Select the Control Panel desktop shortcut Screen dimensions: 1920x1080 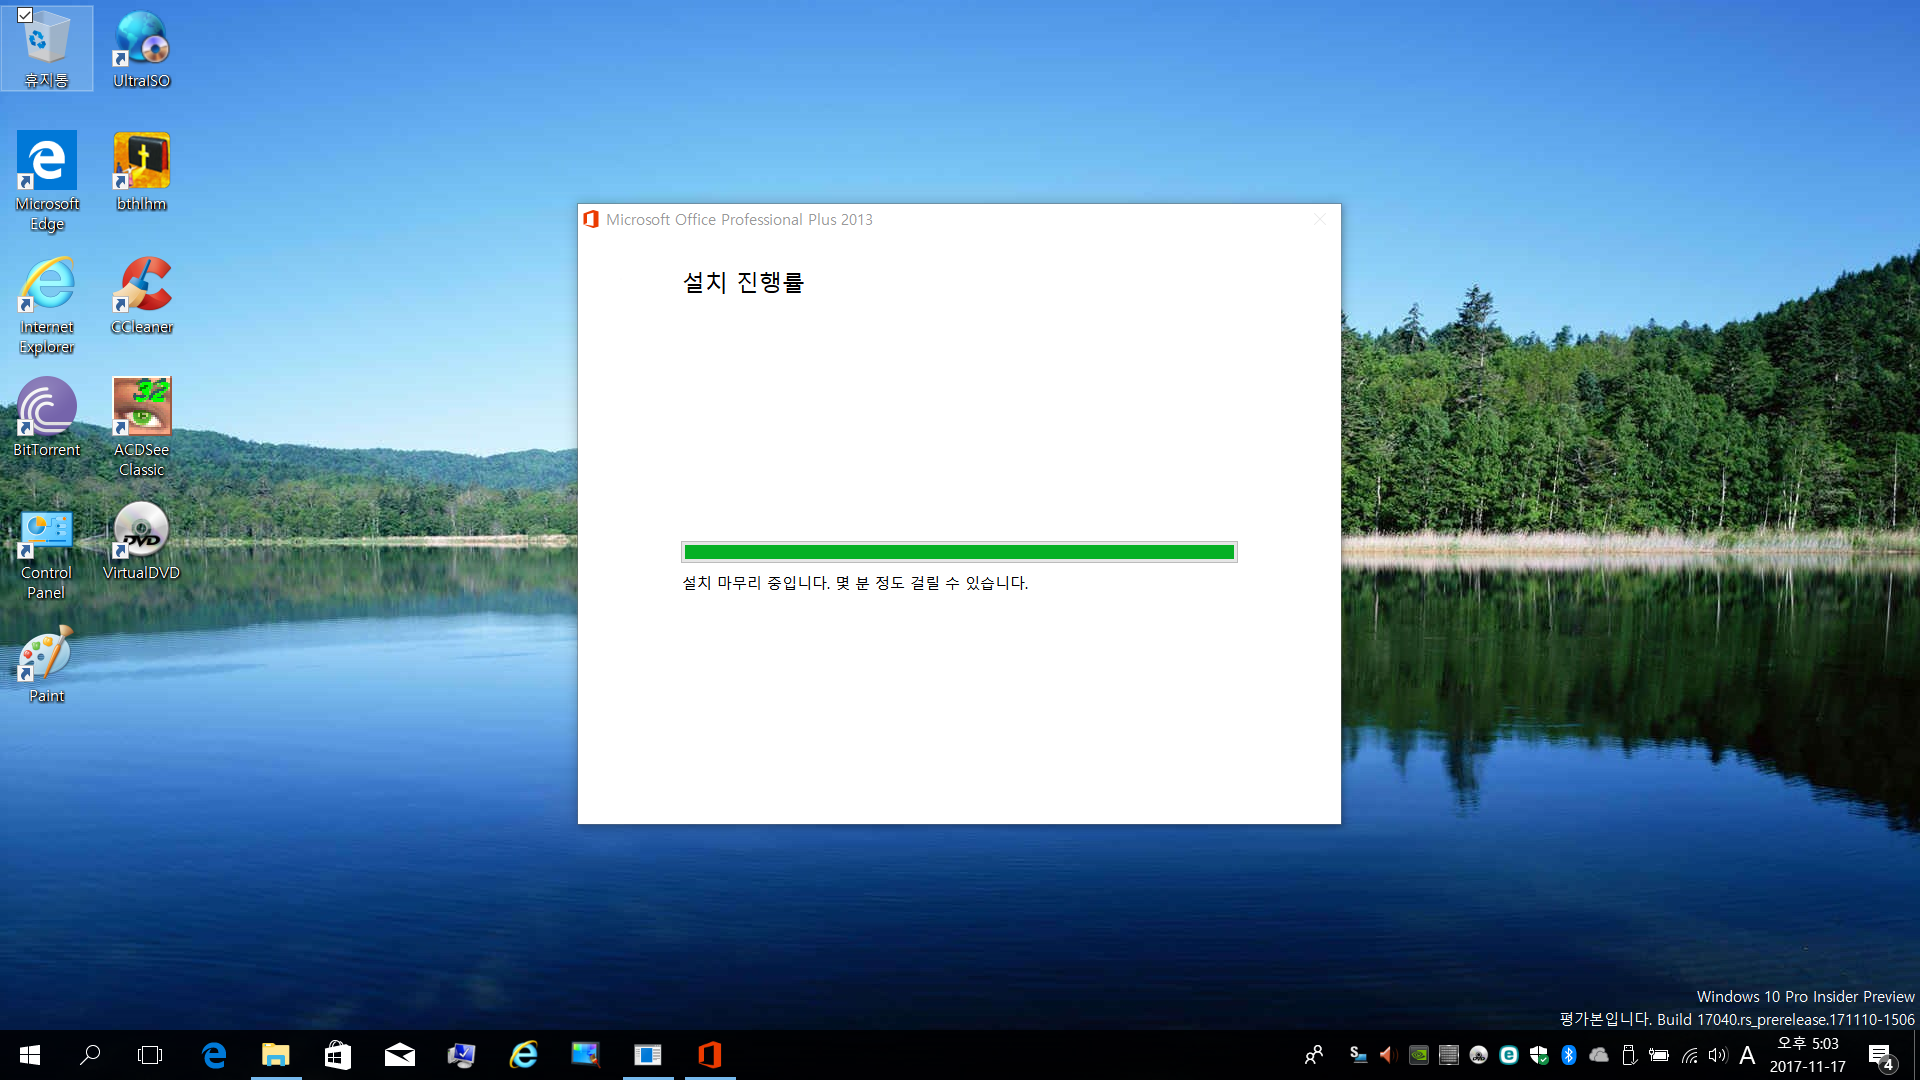click(47, 551)
